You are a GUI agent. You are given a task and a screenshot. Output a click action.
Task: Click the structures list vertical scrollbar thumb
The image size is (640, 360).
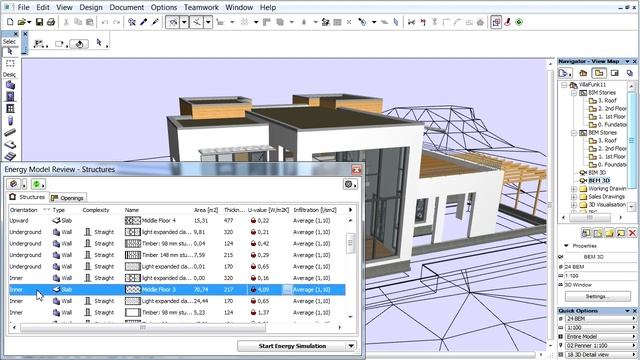(350, 243)
